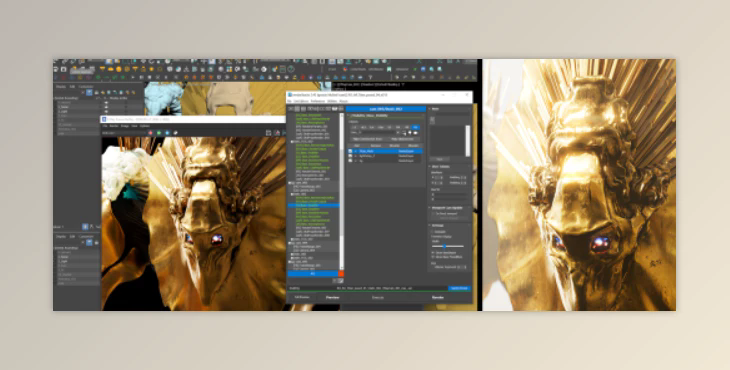Toggle checkbox of third modifier list row
730x370 pixels.
[x=351, y=161]
